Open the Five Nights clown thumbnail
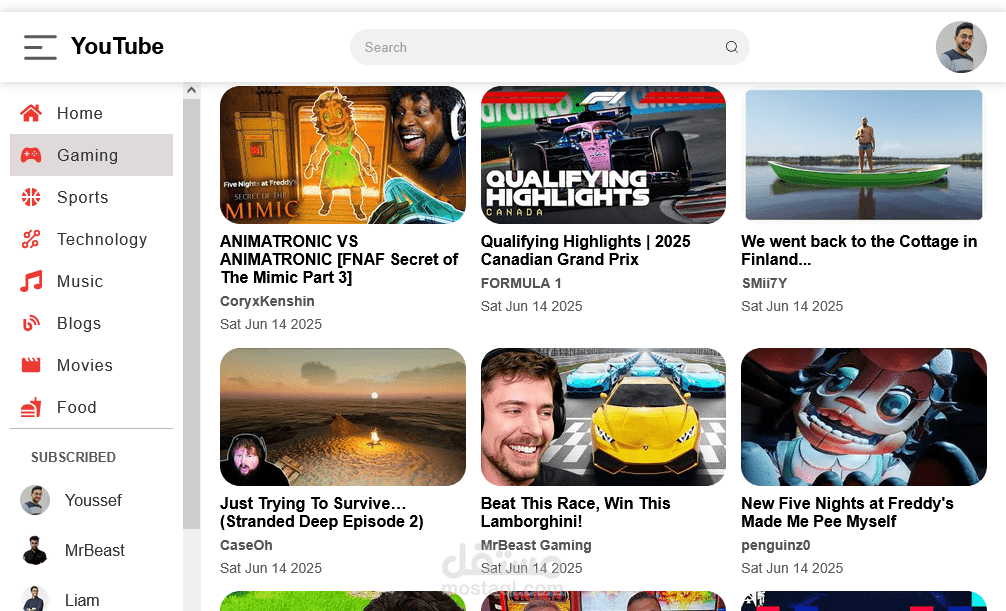 [x=864, y=417]
